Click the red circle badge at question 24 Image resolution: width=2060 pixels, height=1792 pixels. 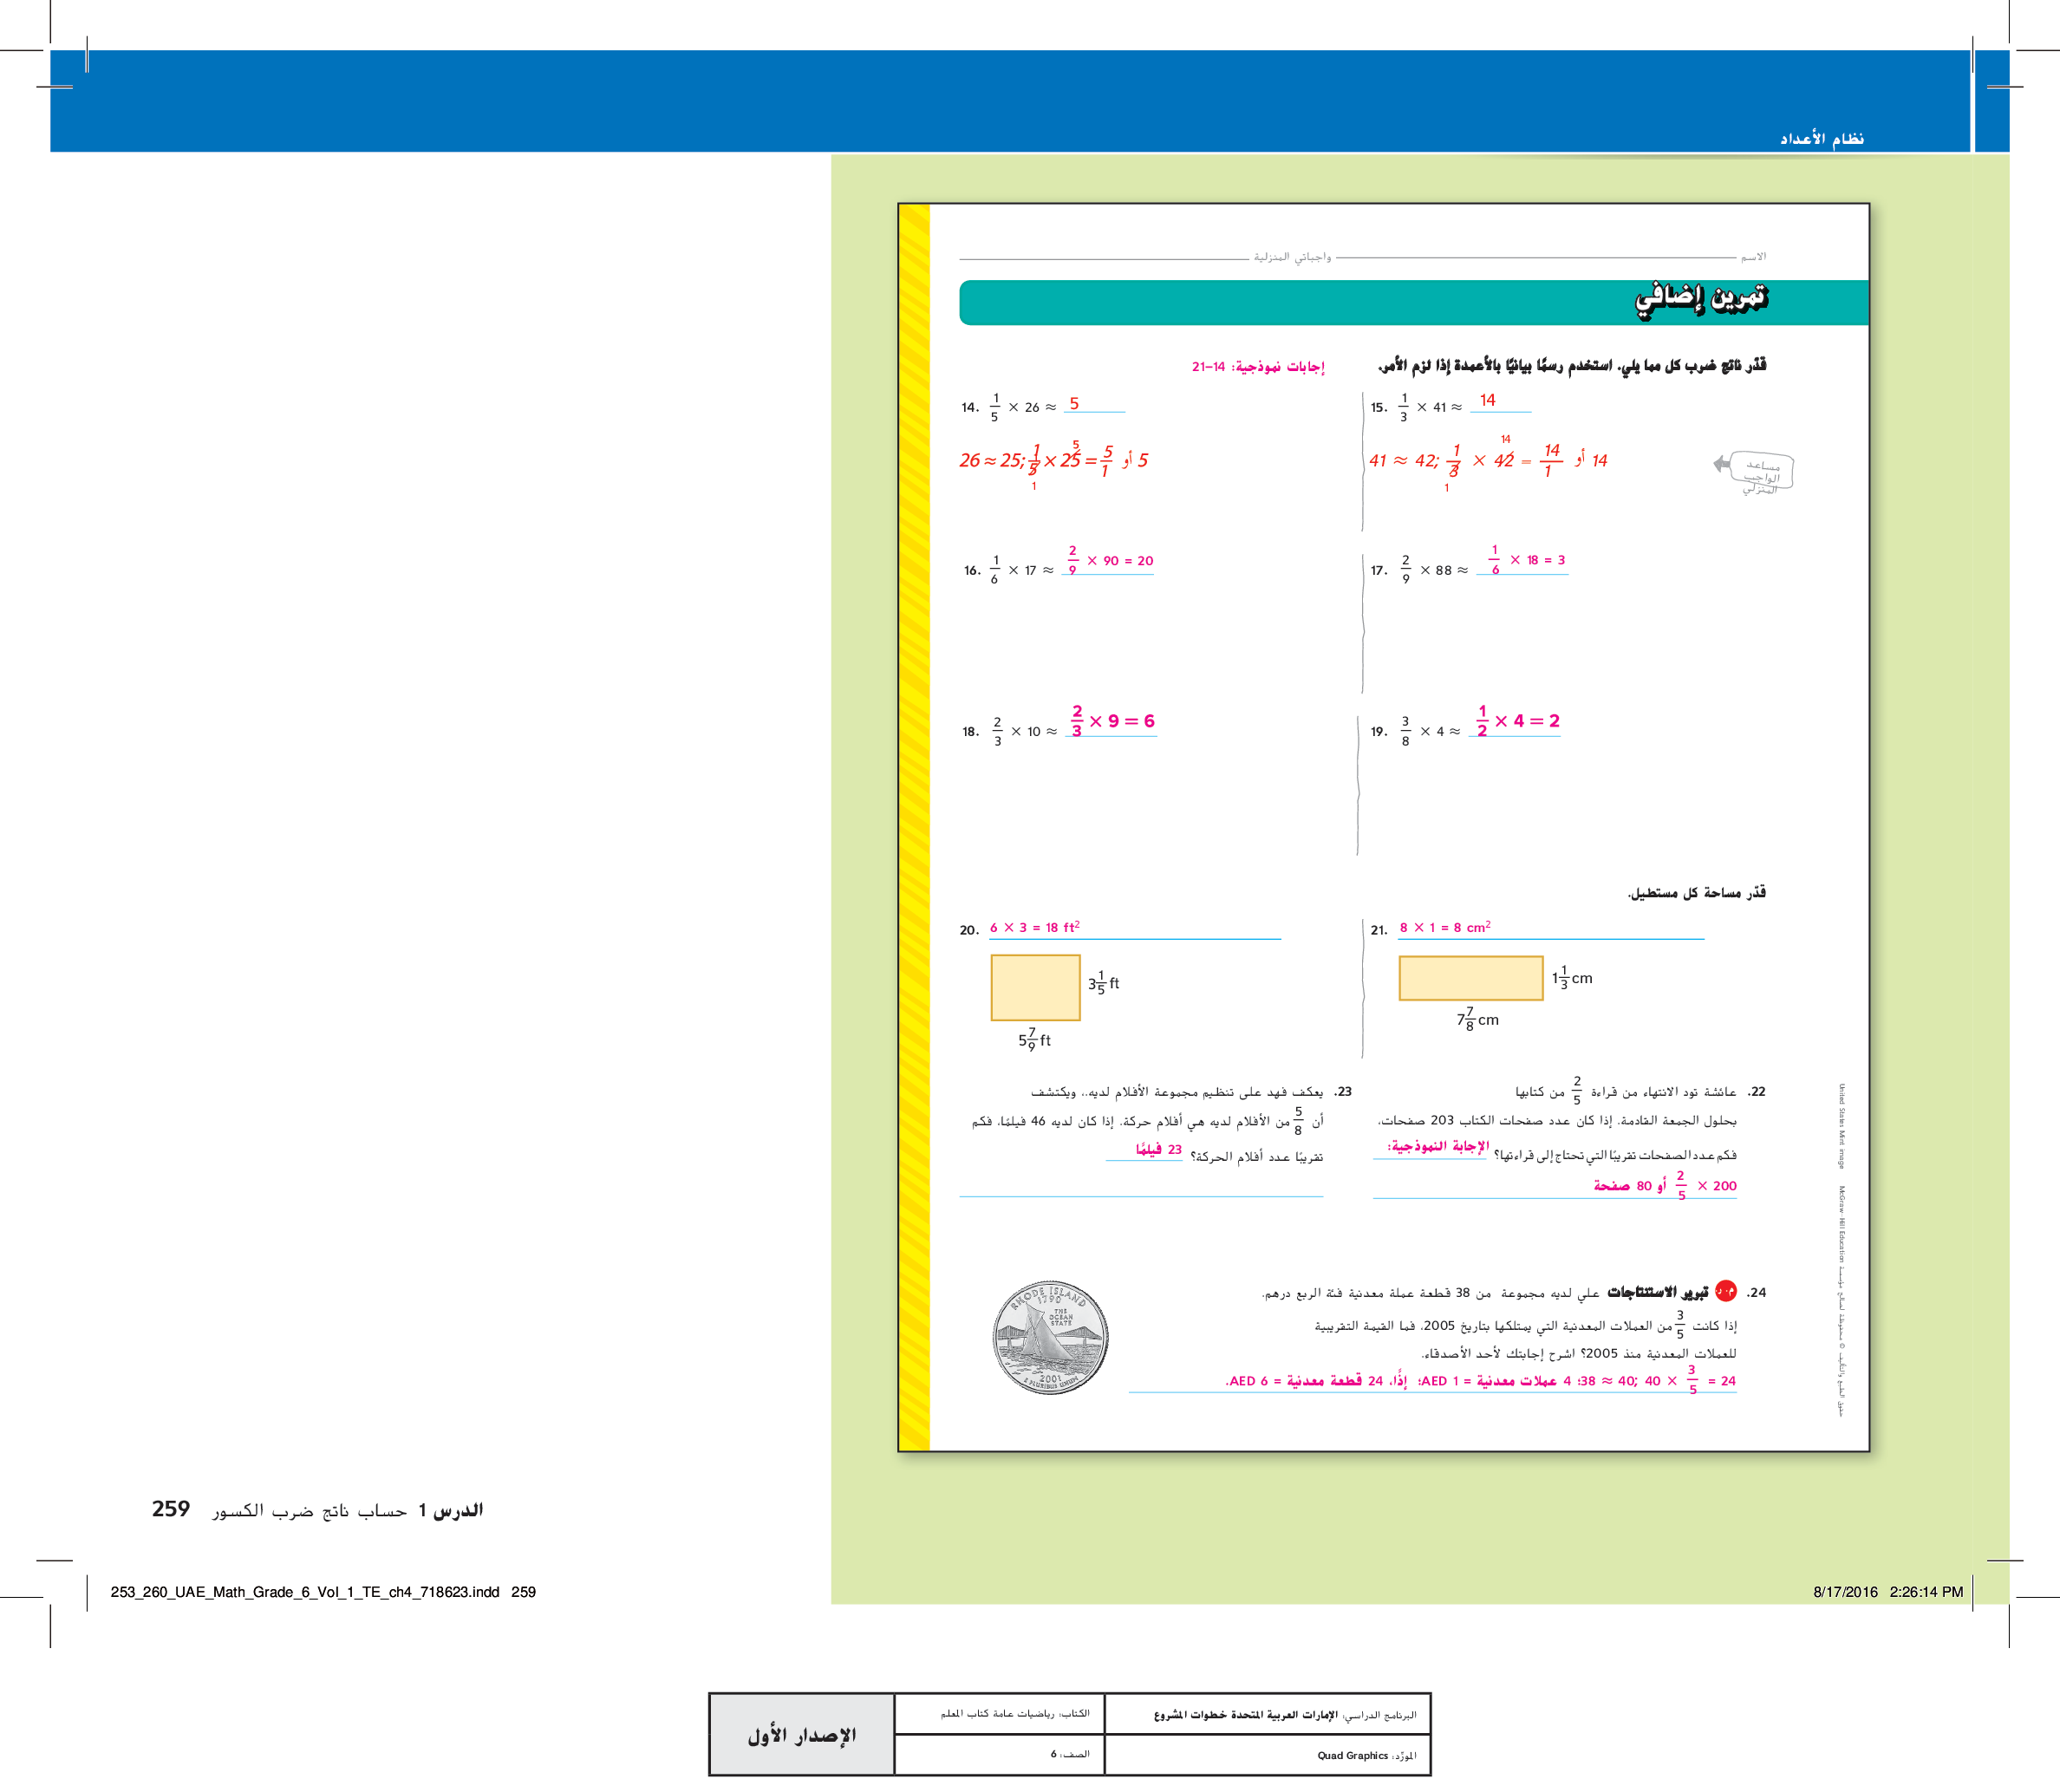pos(1725,1291)
